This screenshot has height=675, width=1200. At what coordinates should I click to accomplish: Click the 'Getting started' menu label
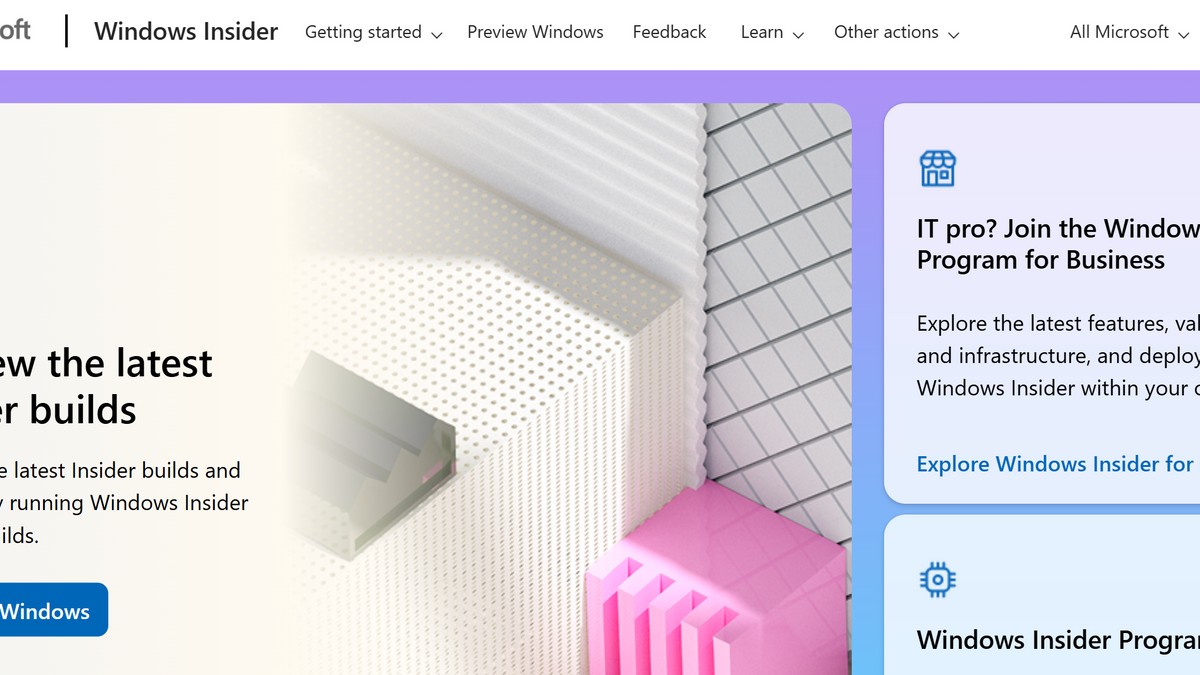(x=363, y=32)
